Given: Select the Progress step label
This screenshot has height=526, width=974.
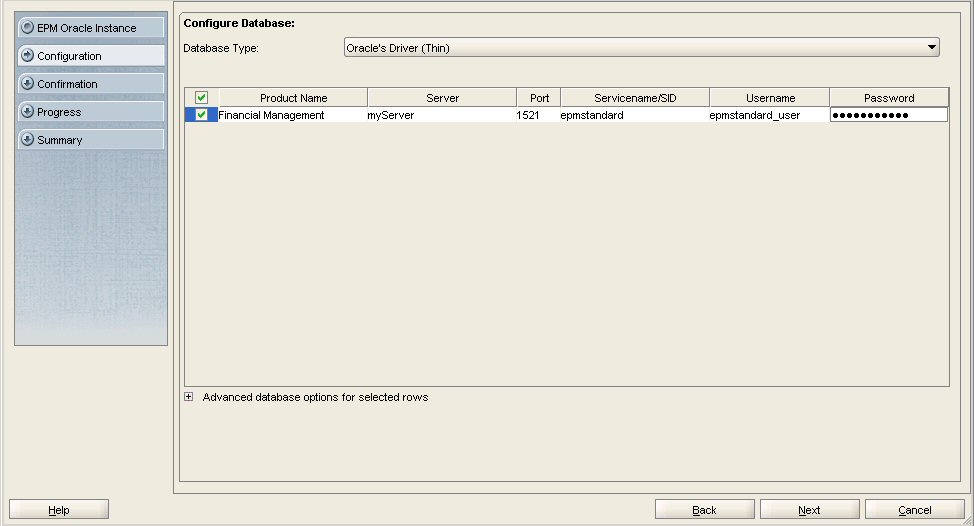Looking at the screenshot, I should tap(59, 112).
